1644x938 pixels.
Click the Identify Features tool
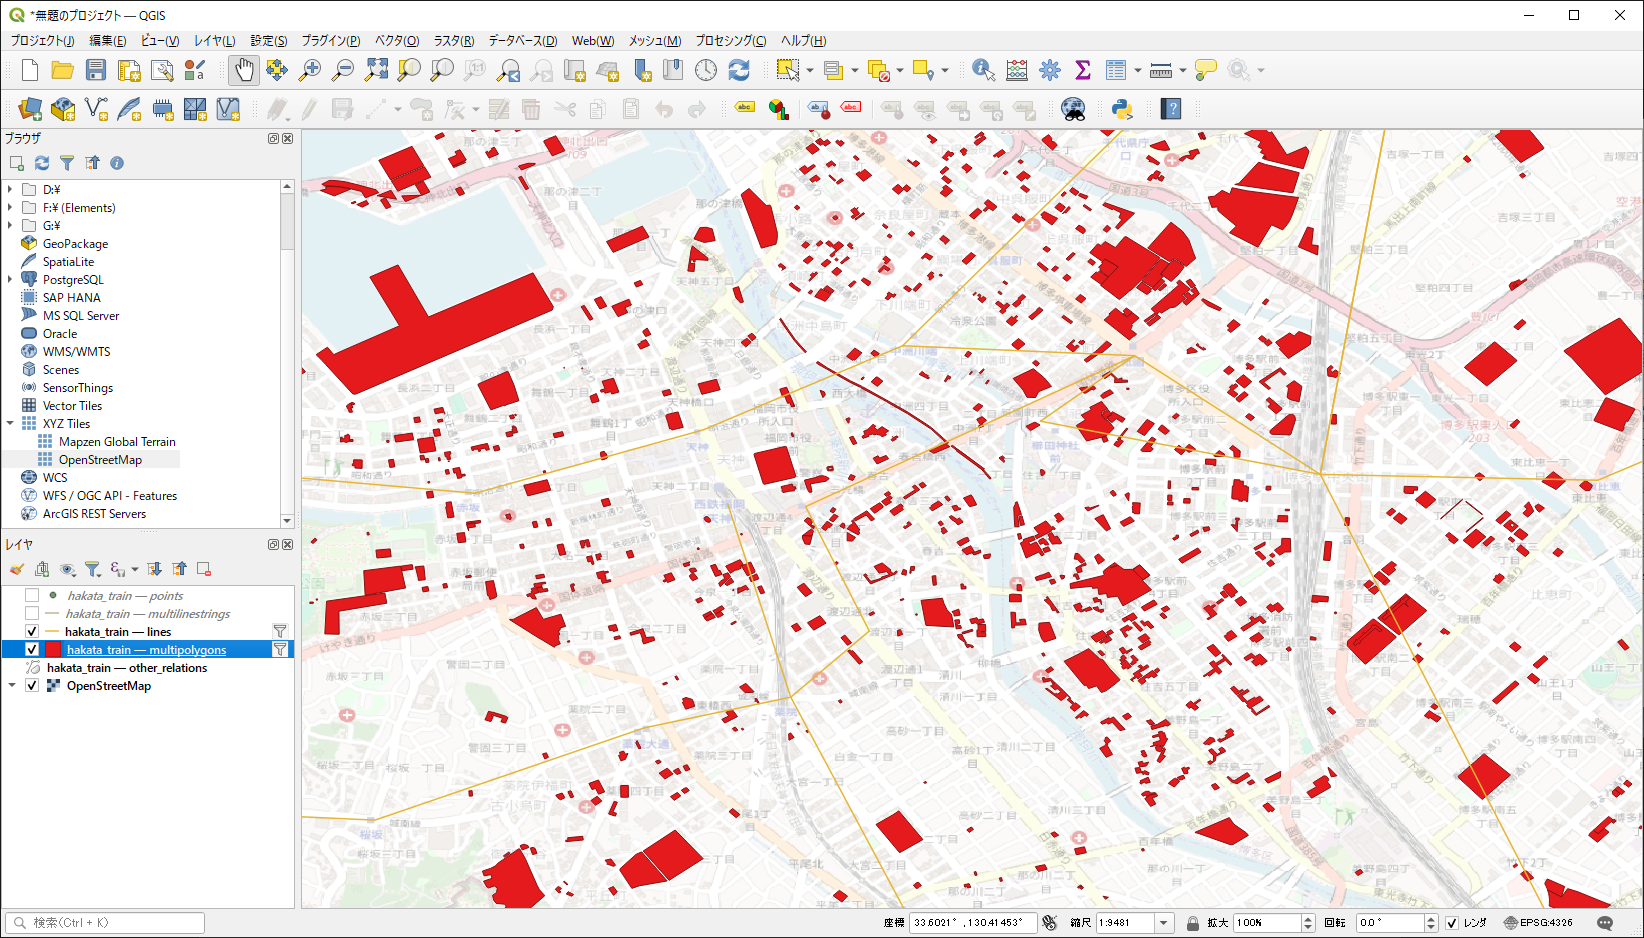point(983,70)
